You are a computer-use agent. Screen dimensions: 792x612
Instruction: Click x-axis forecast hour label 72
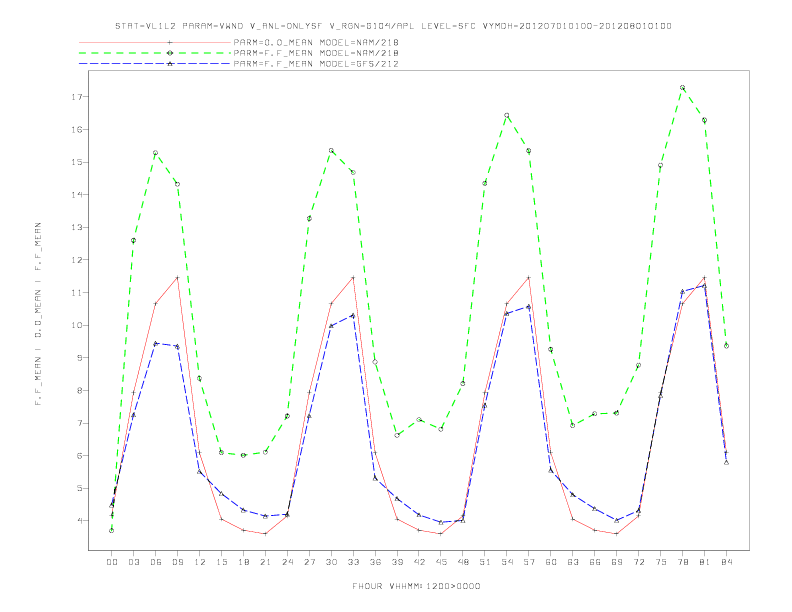(638, 562)
